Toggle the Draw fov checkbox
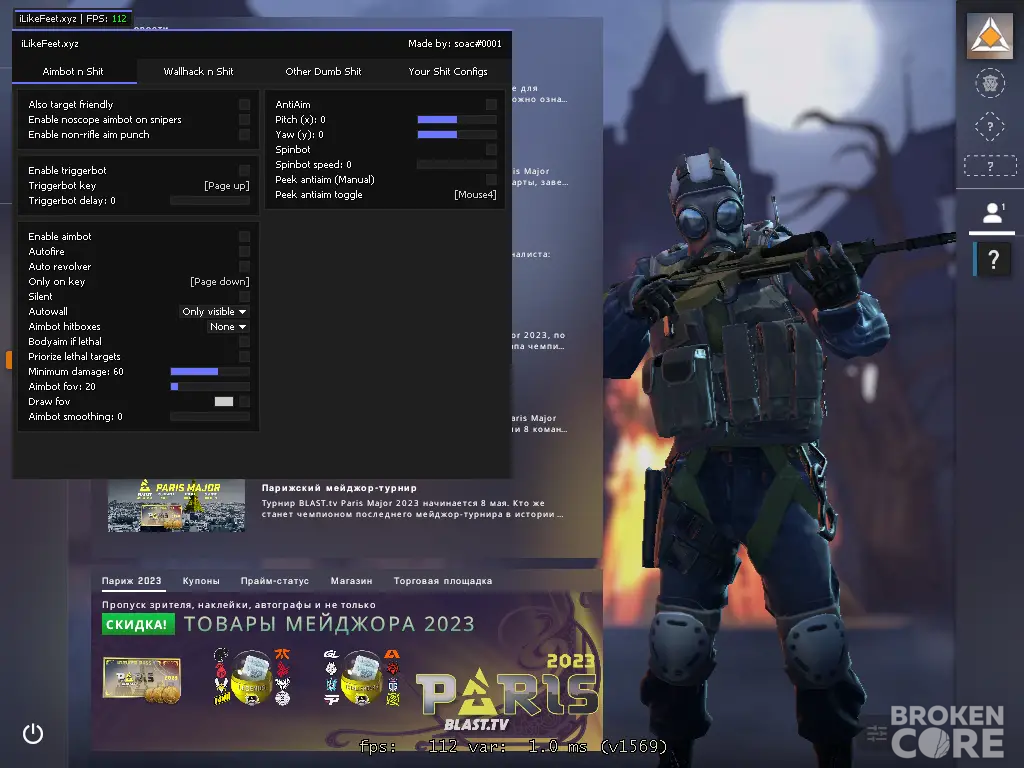 [244, 402]
